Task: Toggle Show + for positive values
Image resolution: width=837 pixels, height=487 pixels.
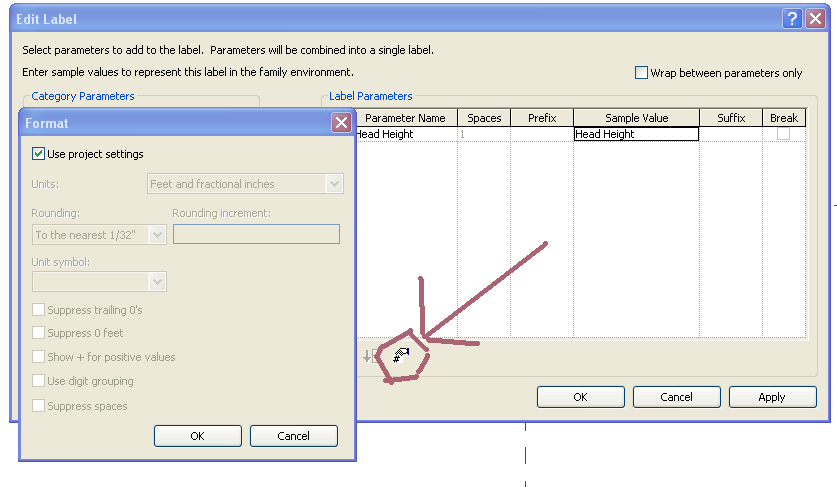Action: (38, 357)
